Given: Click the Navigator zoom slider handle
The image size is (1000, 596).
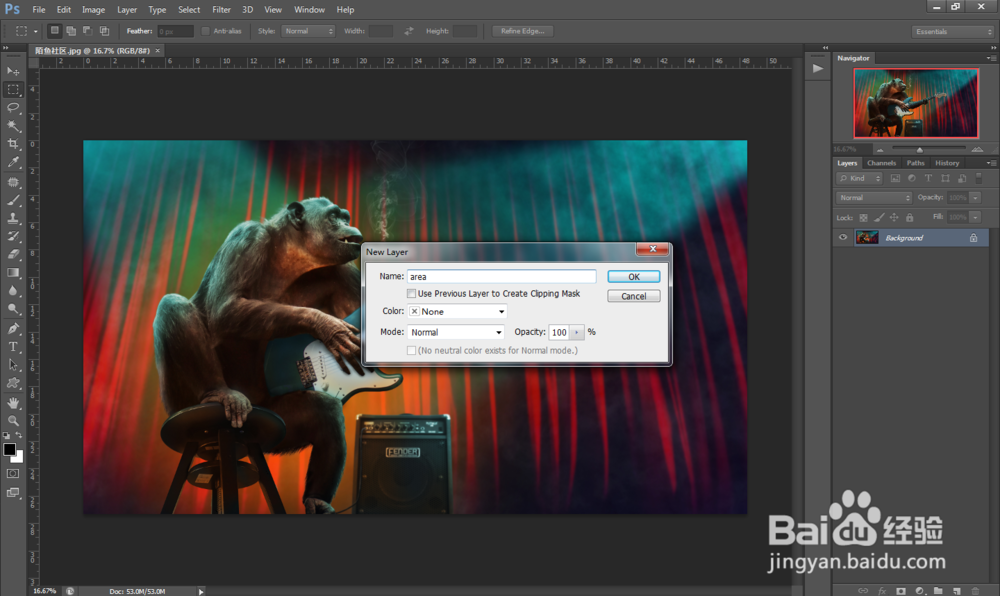Looking at the screenshot, I should (x=920, y=150).
